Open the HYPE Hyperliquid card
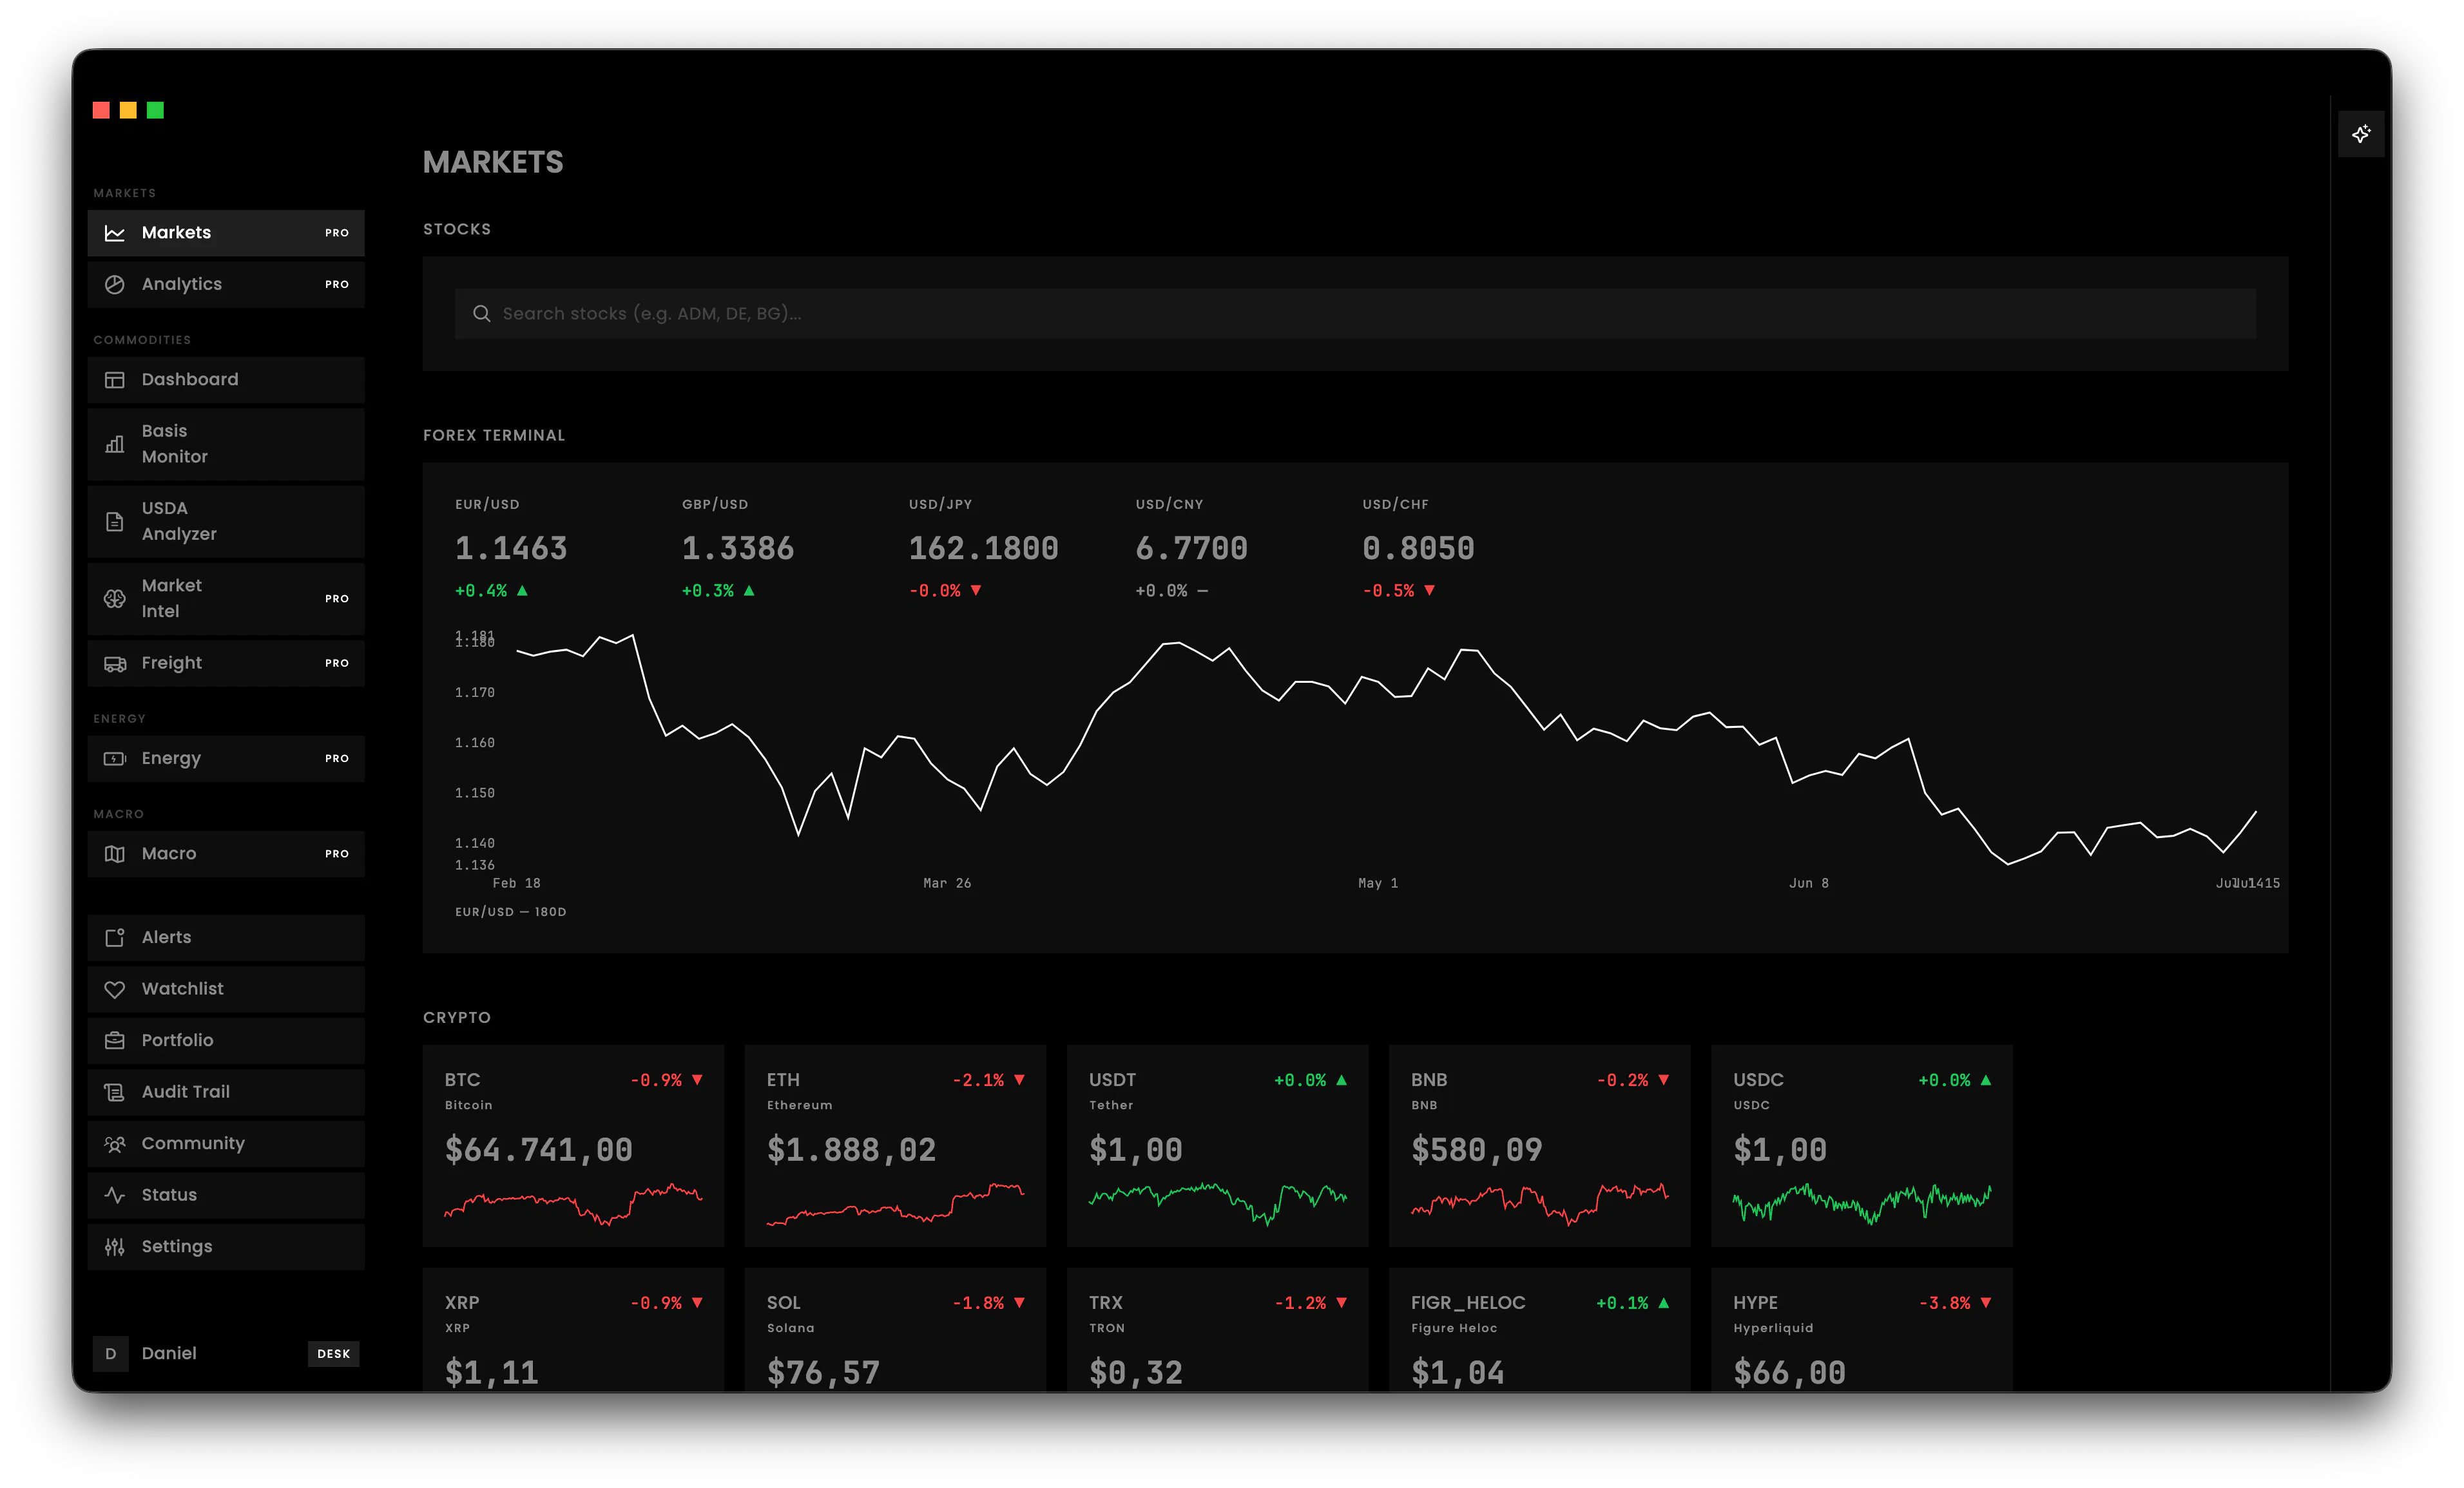 pos(1861,1330)
